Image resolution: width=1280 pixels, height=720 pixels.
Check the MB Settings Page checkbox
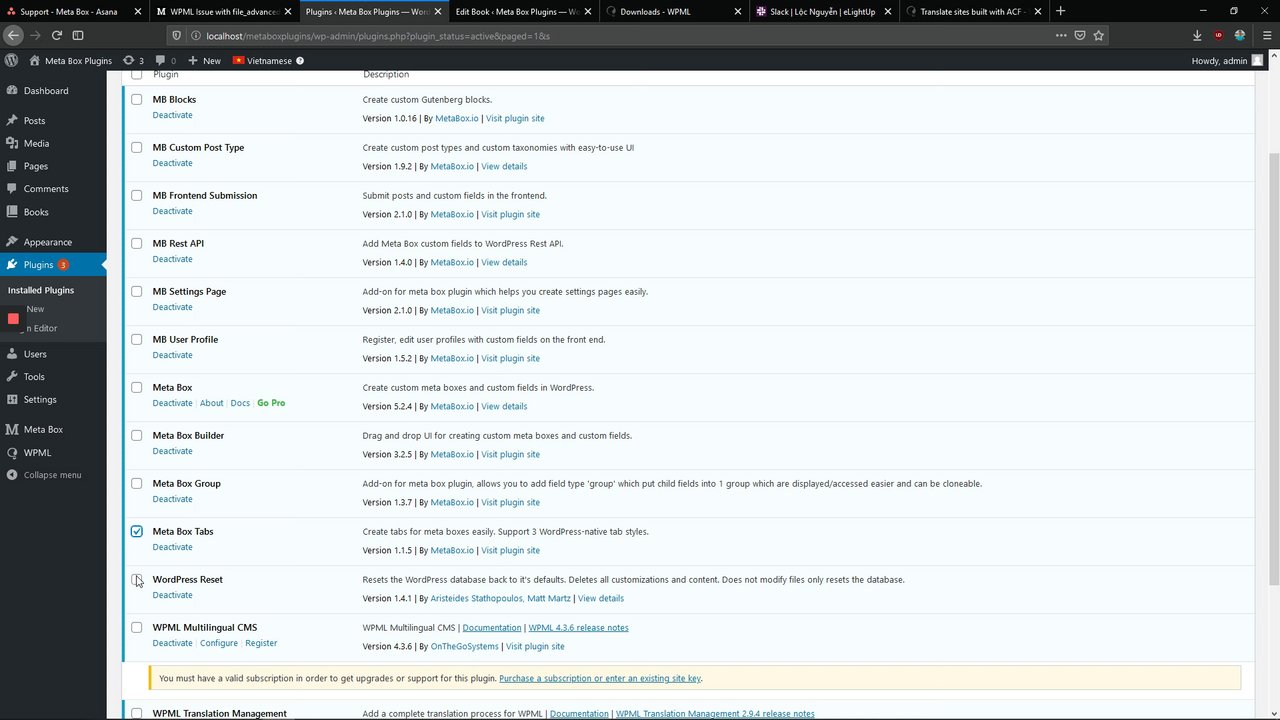137,291
